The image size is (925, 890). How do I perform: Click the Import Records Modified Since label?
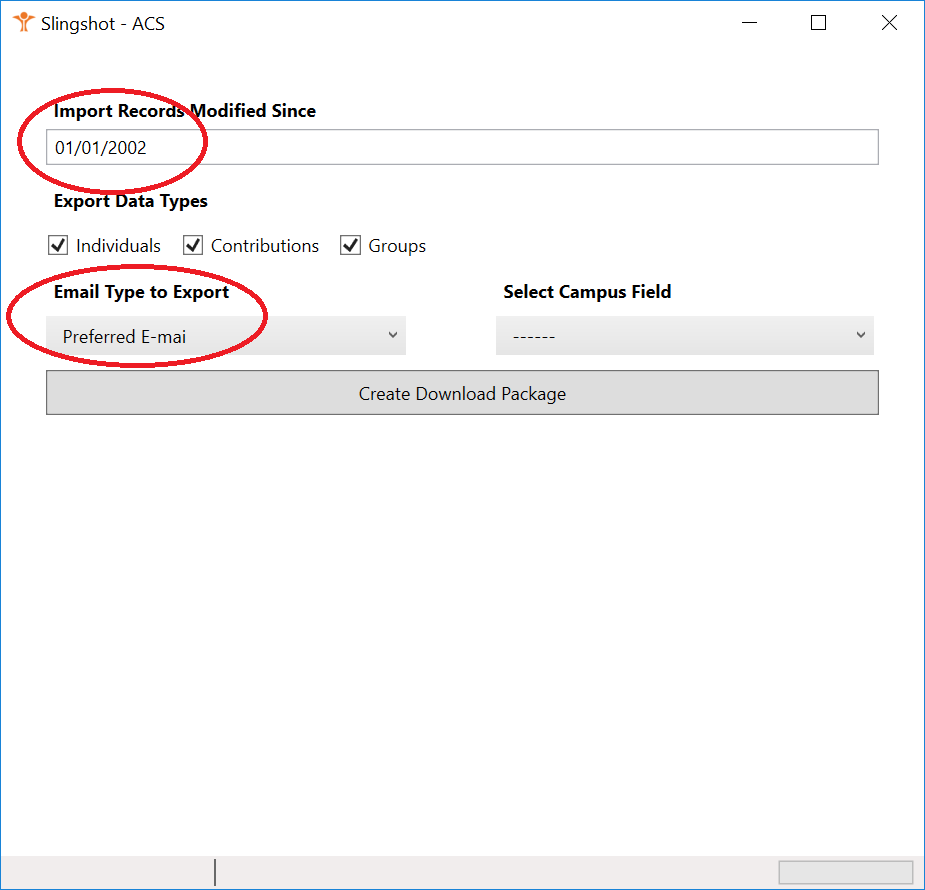[185, 111]
